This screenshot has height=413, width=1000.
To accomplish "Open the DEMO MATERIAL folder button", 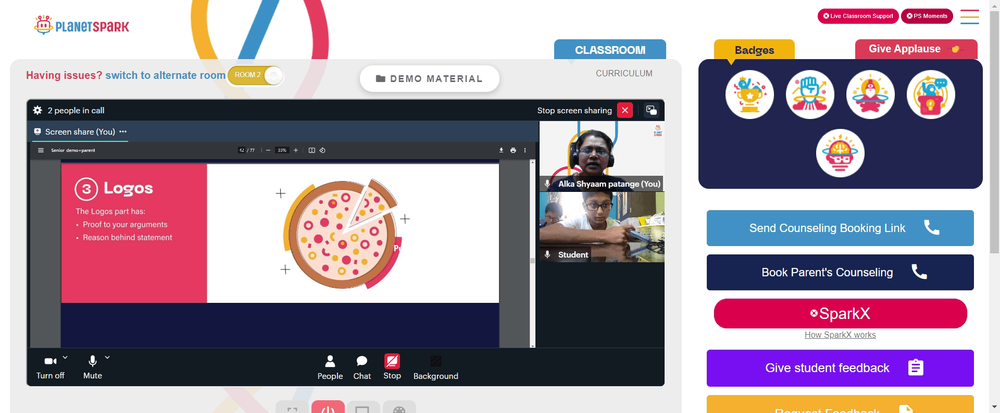I will coord(429,78).
